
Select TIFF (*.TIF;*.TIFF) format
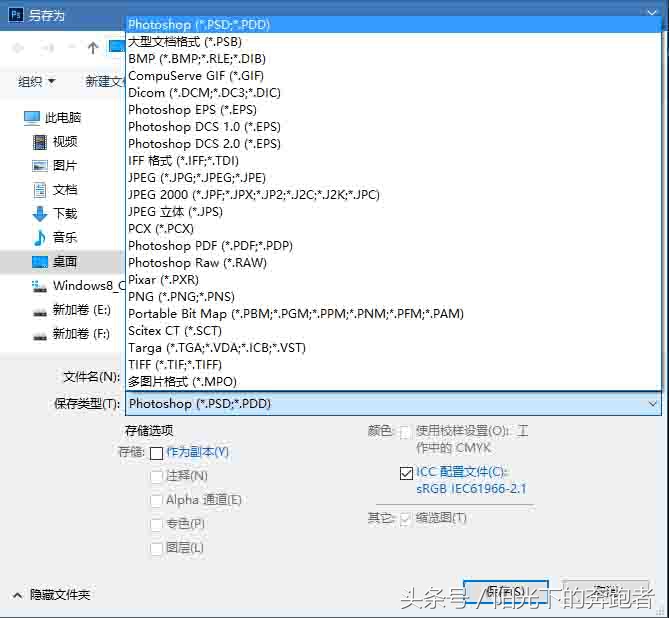pos(393,365)
